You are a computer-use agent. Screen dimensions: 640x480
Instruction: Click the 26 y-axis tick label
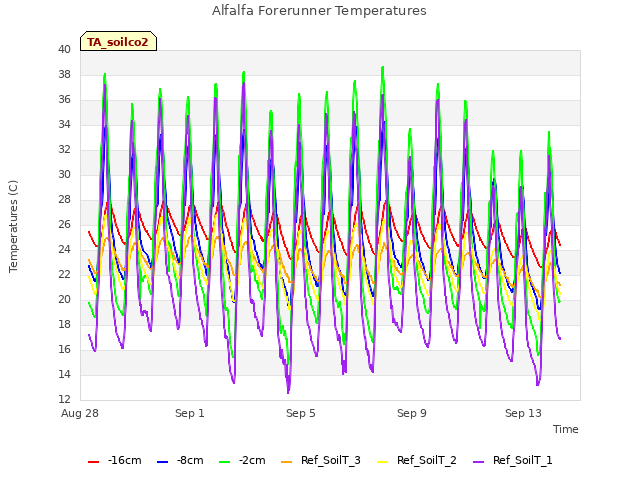coord(64,224)
